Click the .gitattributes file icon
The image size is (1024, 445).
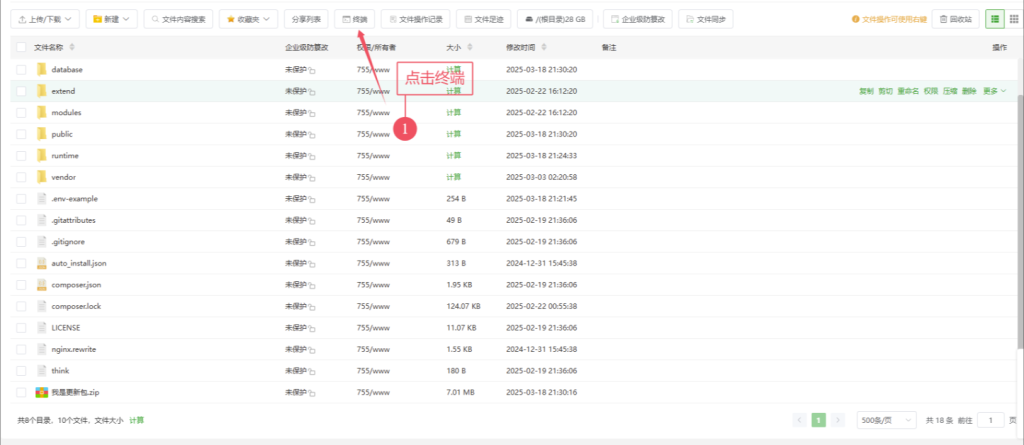point(42,220)
